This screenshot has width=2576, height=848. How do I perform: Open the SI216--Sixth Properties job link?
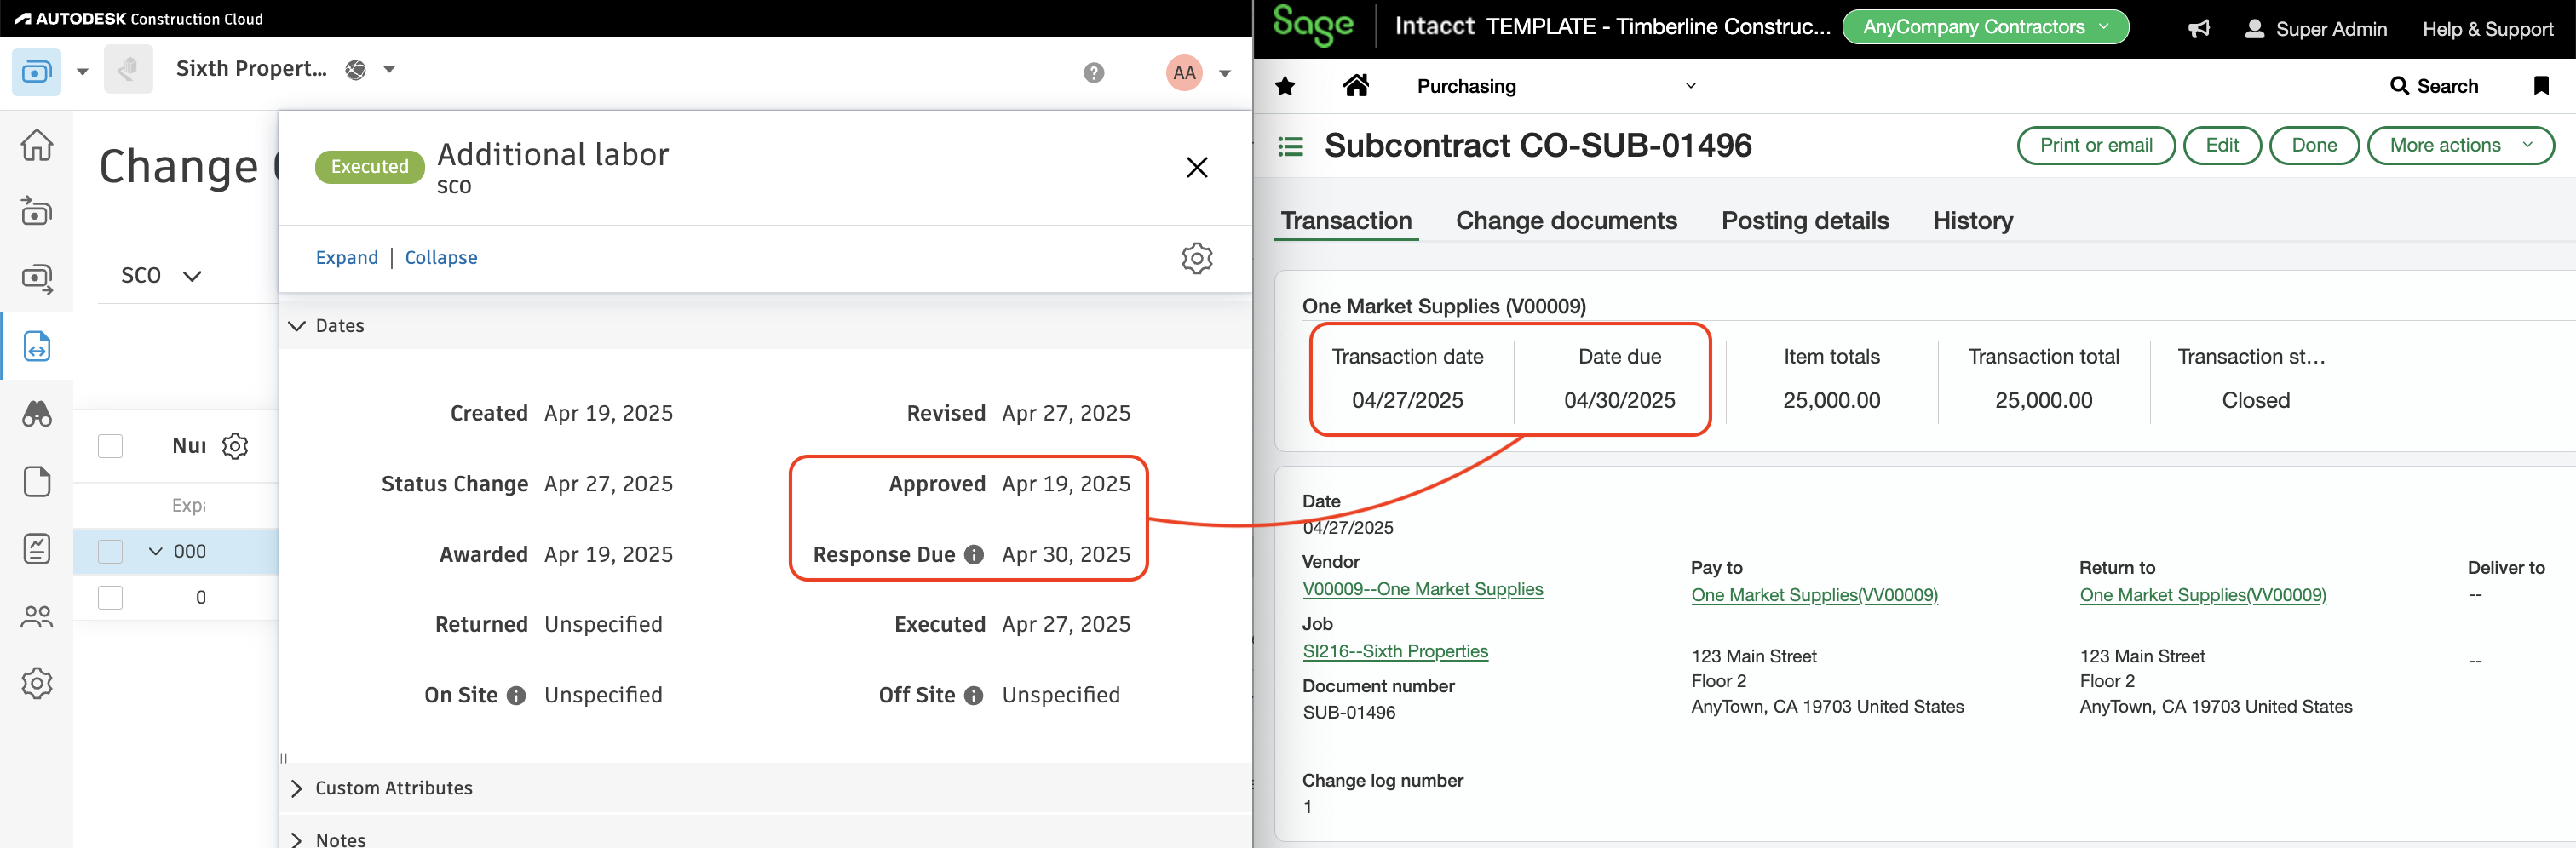[x=1395, y=652]
